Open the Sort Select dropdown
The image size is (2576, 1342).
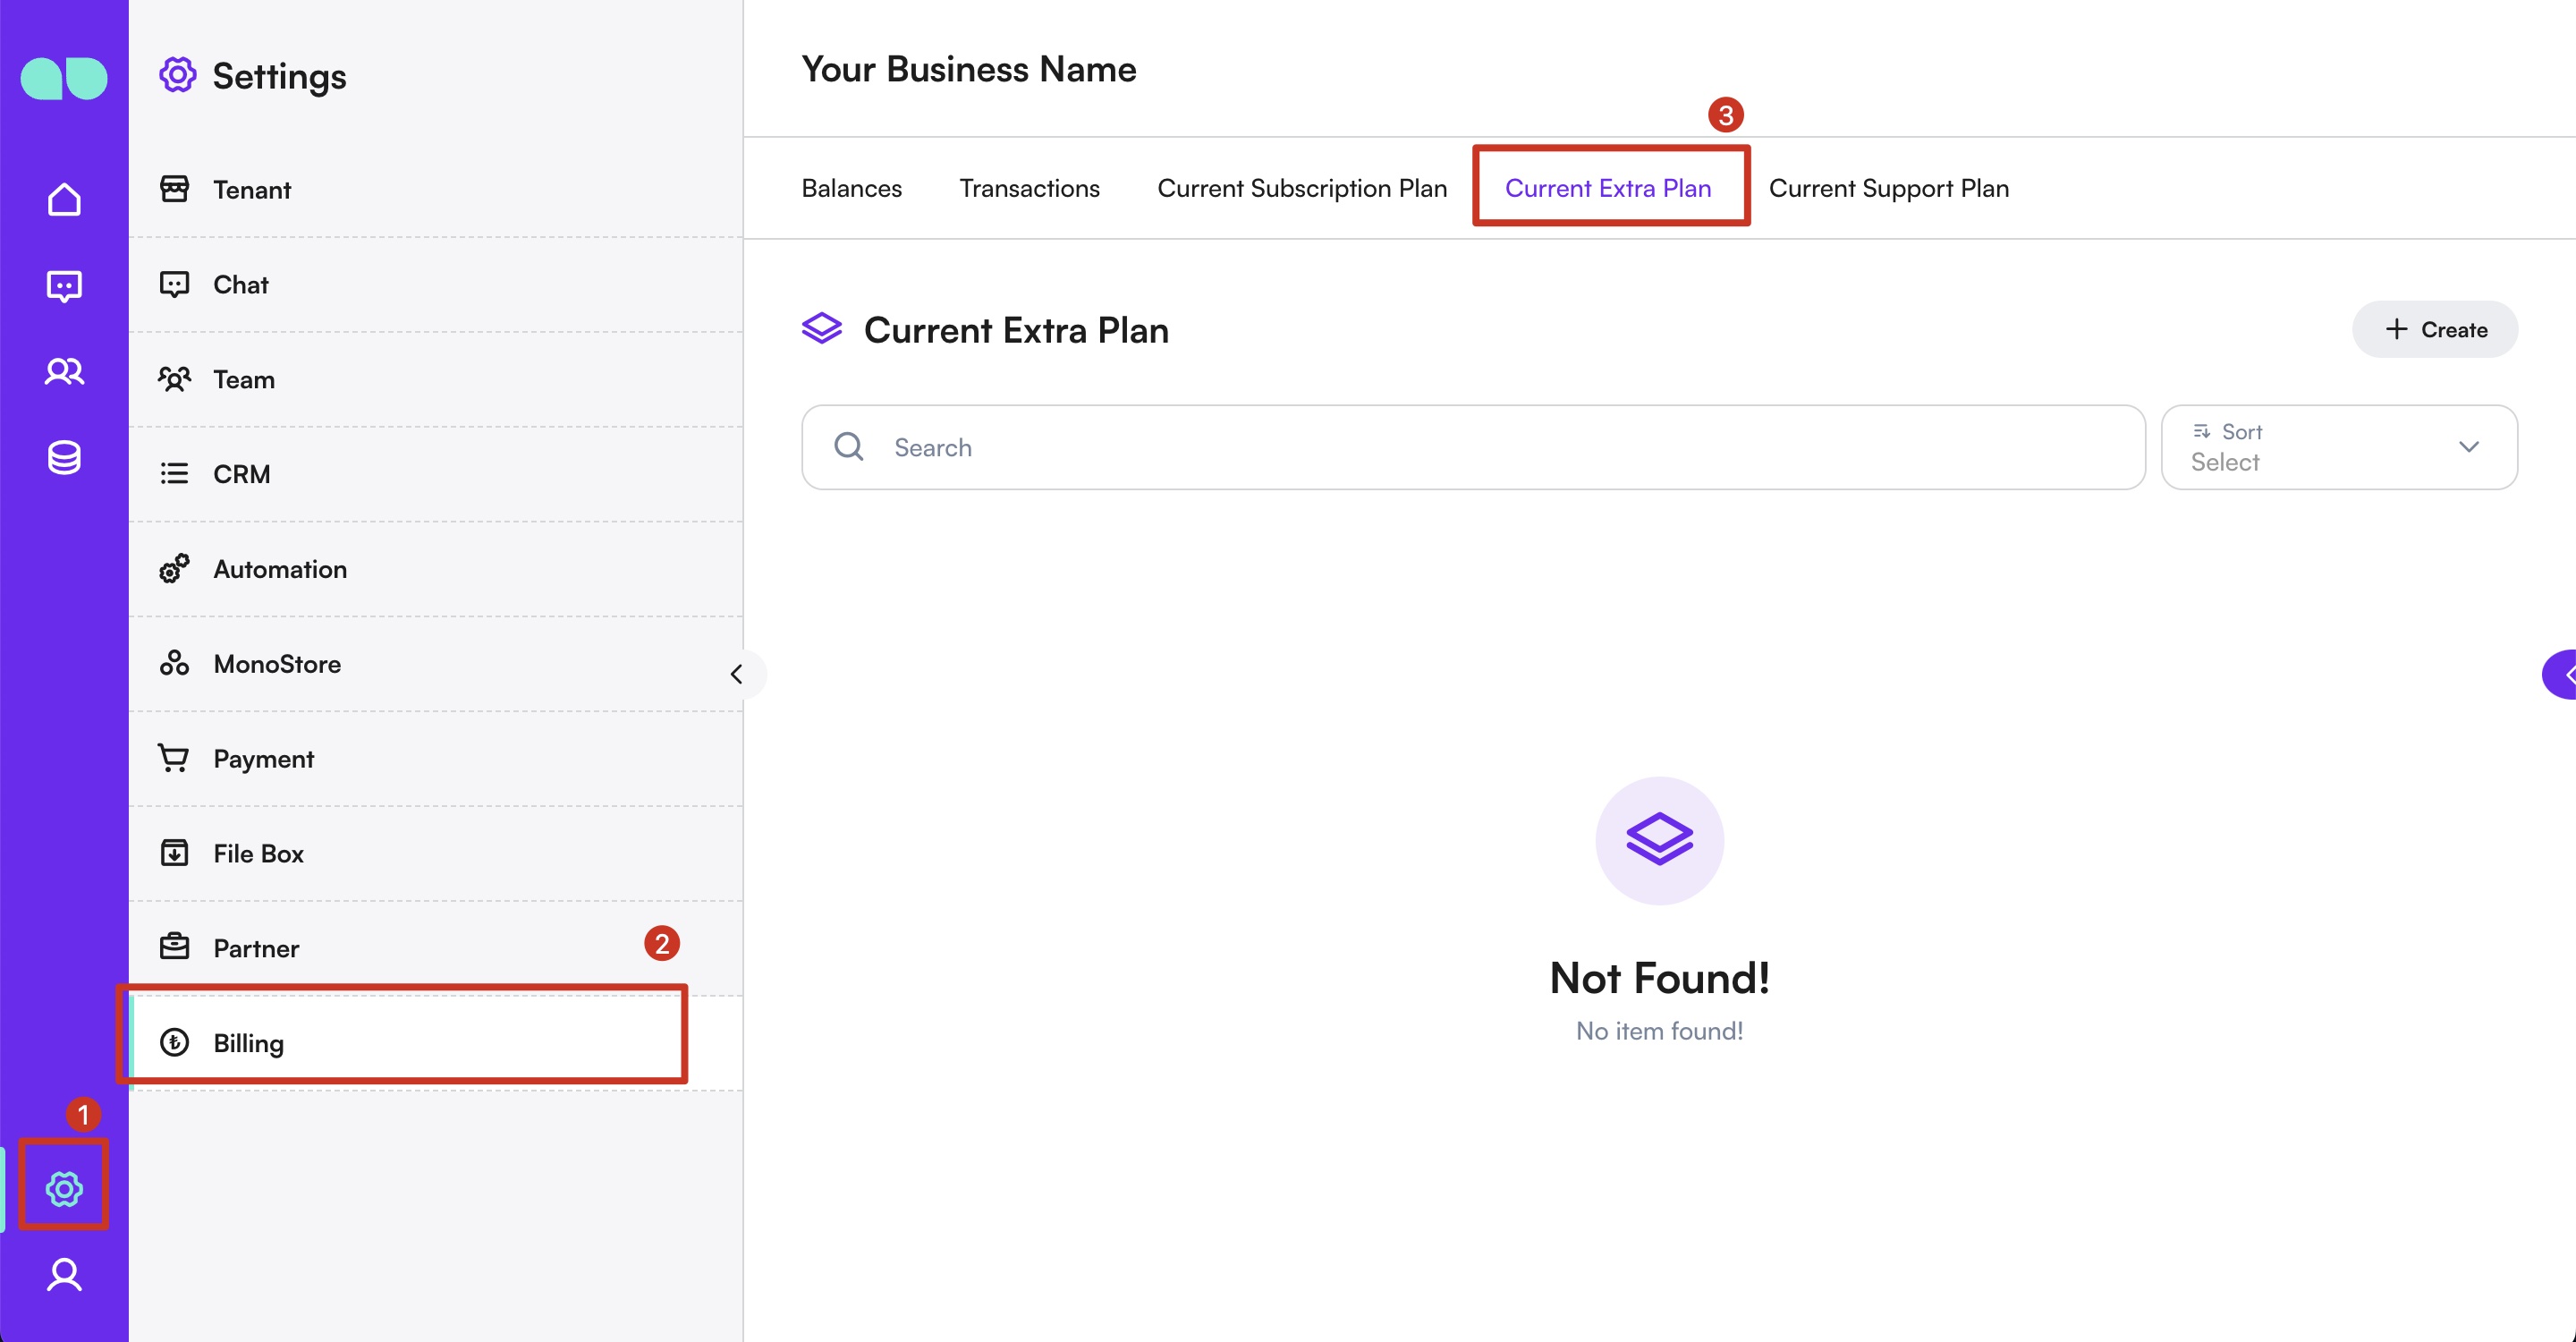(x=2338, y=447)
